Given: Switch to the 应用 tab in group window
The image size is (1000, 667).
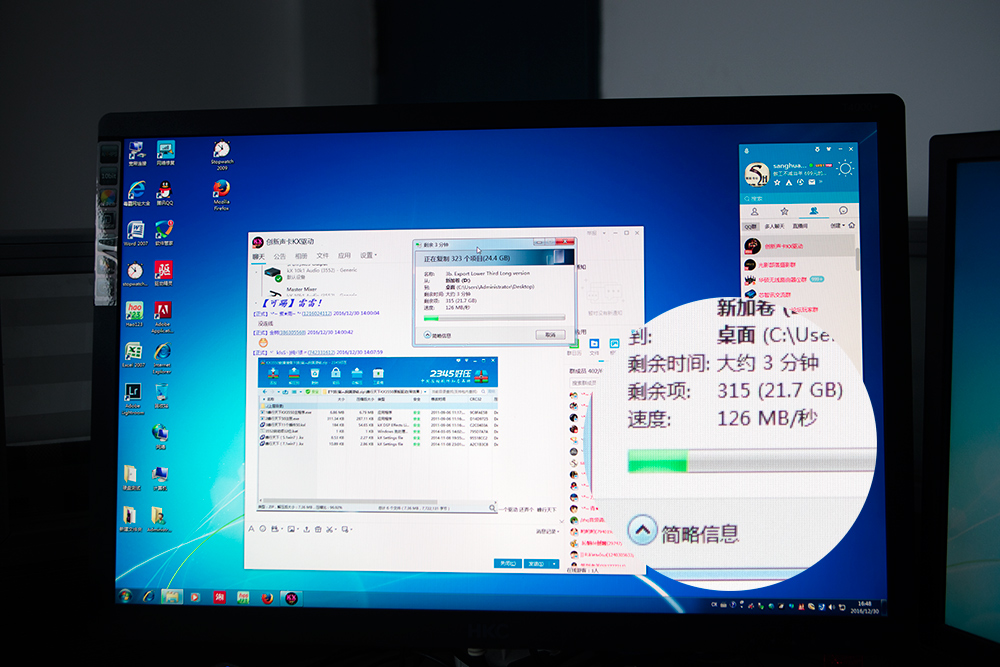Looking at the screenshot, I should [344, 255].
